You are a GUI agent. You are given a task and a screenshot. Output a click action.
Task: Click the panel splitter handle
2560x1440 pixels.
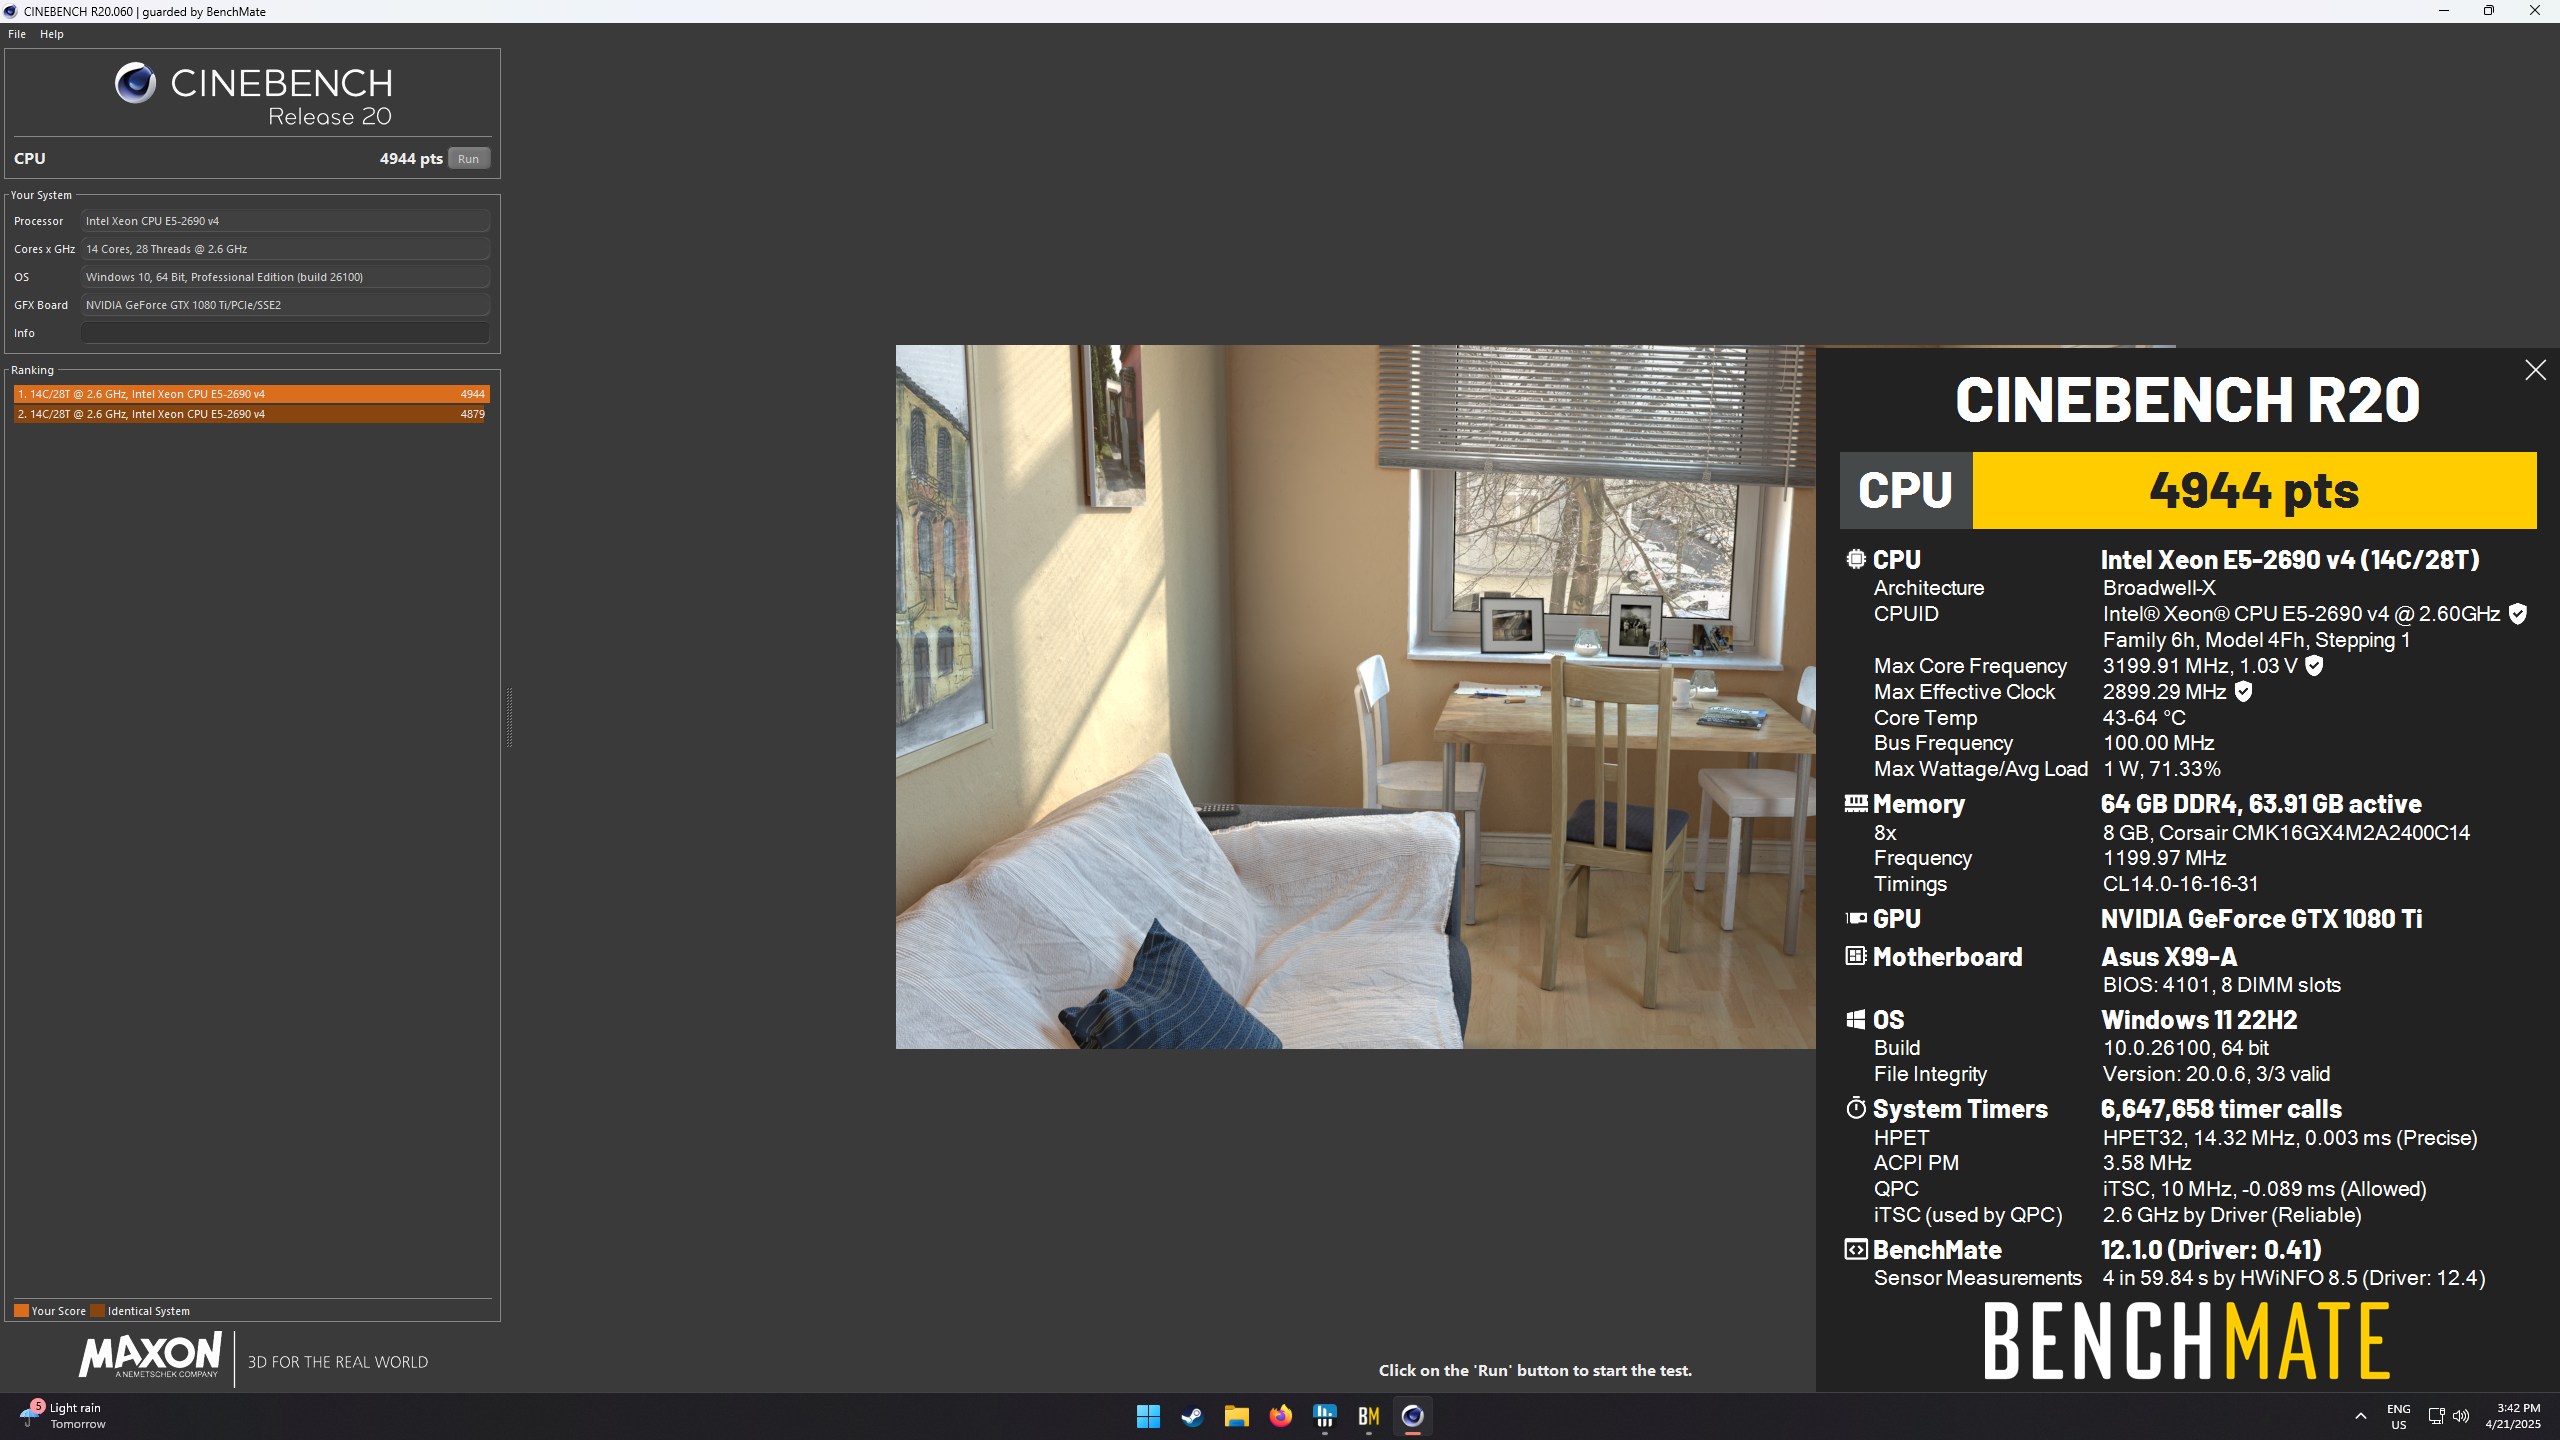509,717
